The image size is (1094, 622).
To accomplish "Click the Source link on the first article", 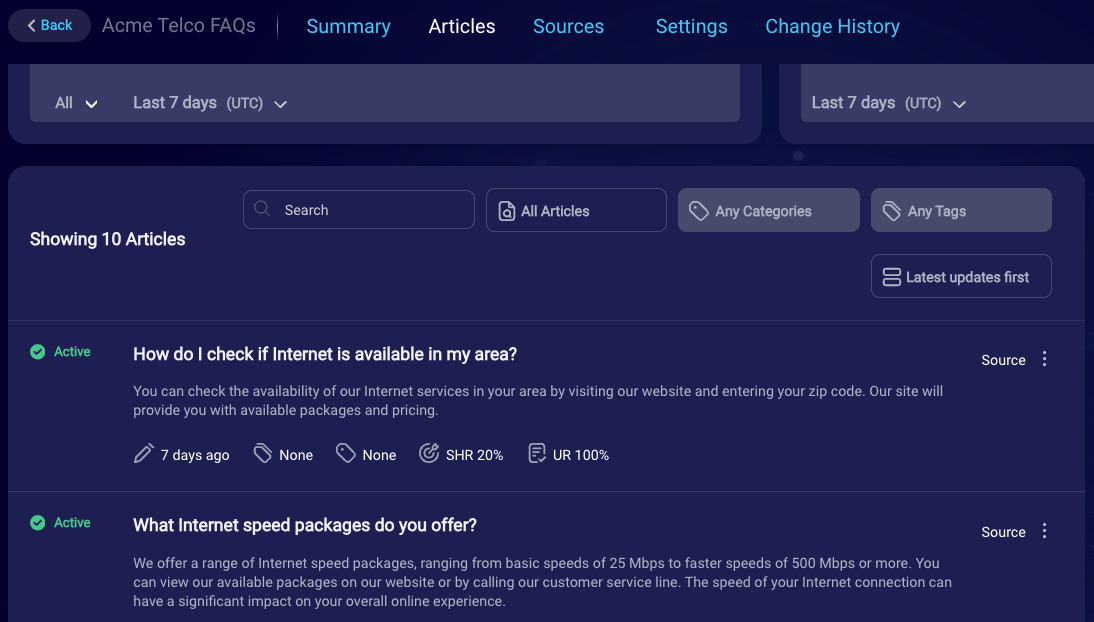I will point(1003,359).
